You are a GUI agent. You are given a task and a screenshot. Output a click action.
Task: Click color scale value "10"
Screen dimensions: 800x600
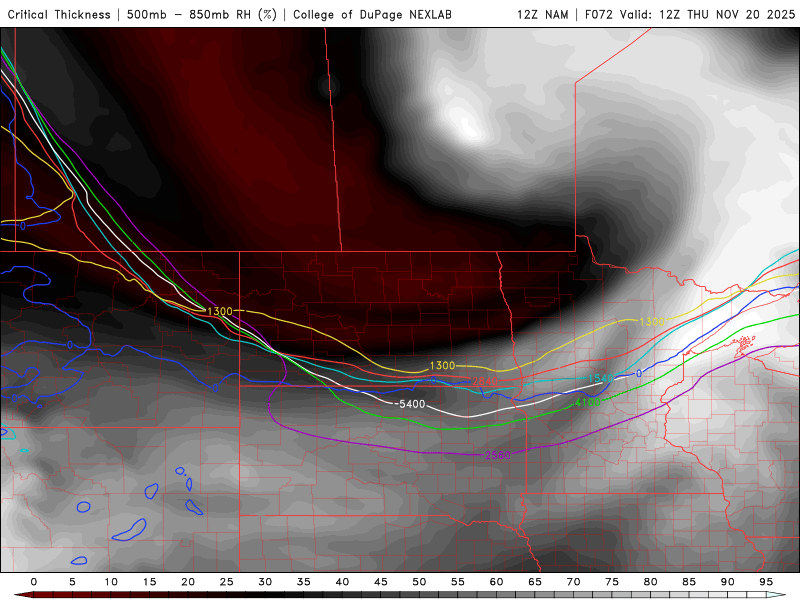tap(111, 582)
